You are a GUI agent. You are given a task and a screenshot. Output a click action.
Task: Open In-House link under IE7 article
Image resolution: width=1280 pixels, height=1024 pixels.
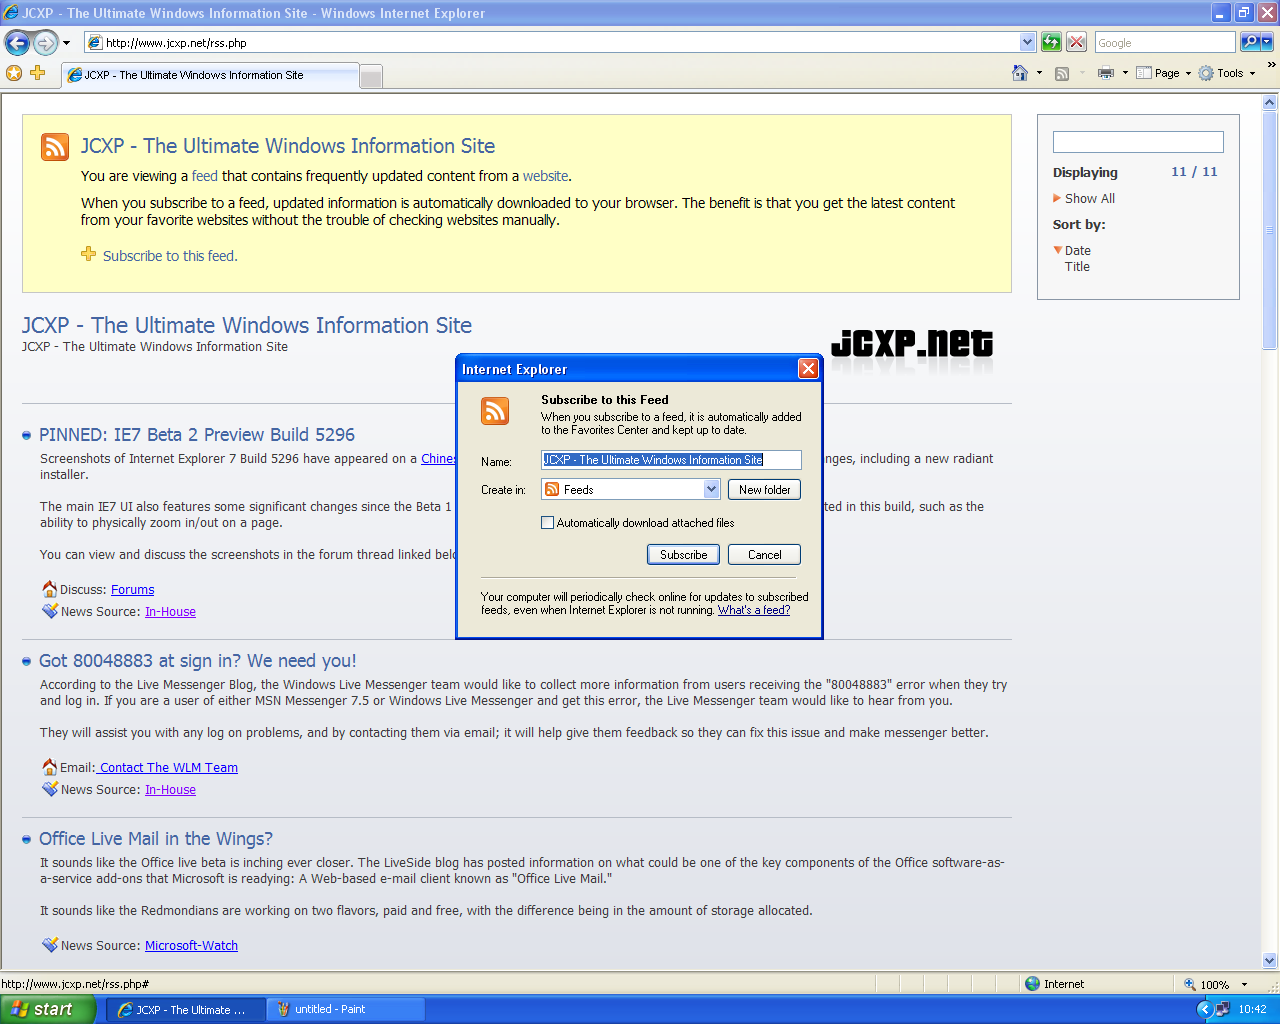tap(170, 612)
